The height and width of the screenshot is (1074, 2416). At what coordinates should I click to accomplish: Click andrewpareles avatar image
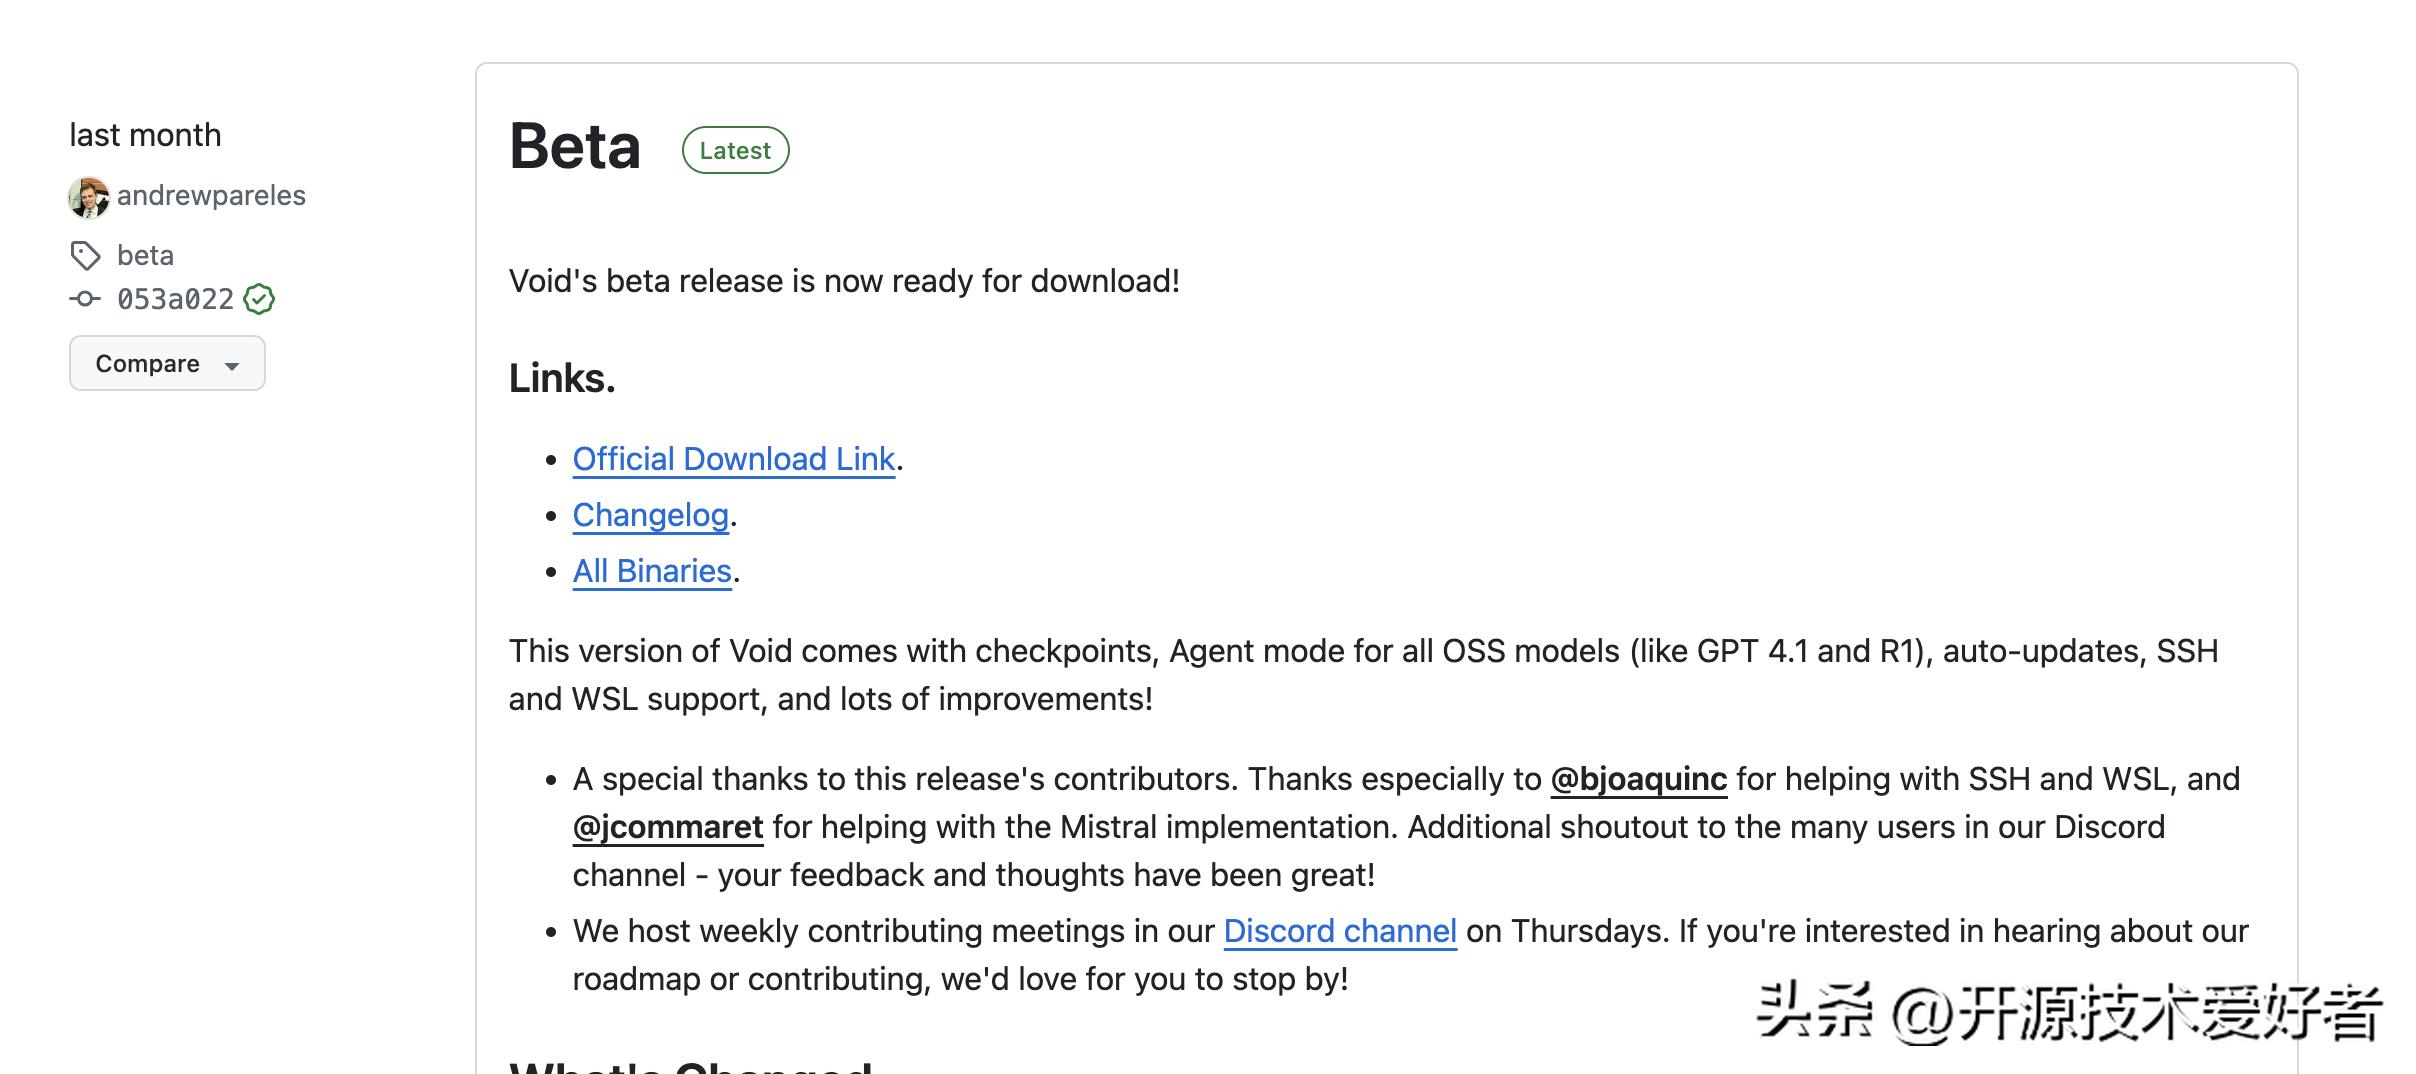click(x=88, y=197)
